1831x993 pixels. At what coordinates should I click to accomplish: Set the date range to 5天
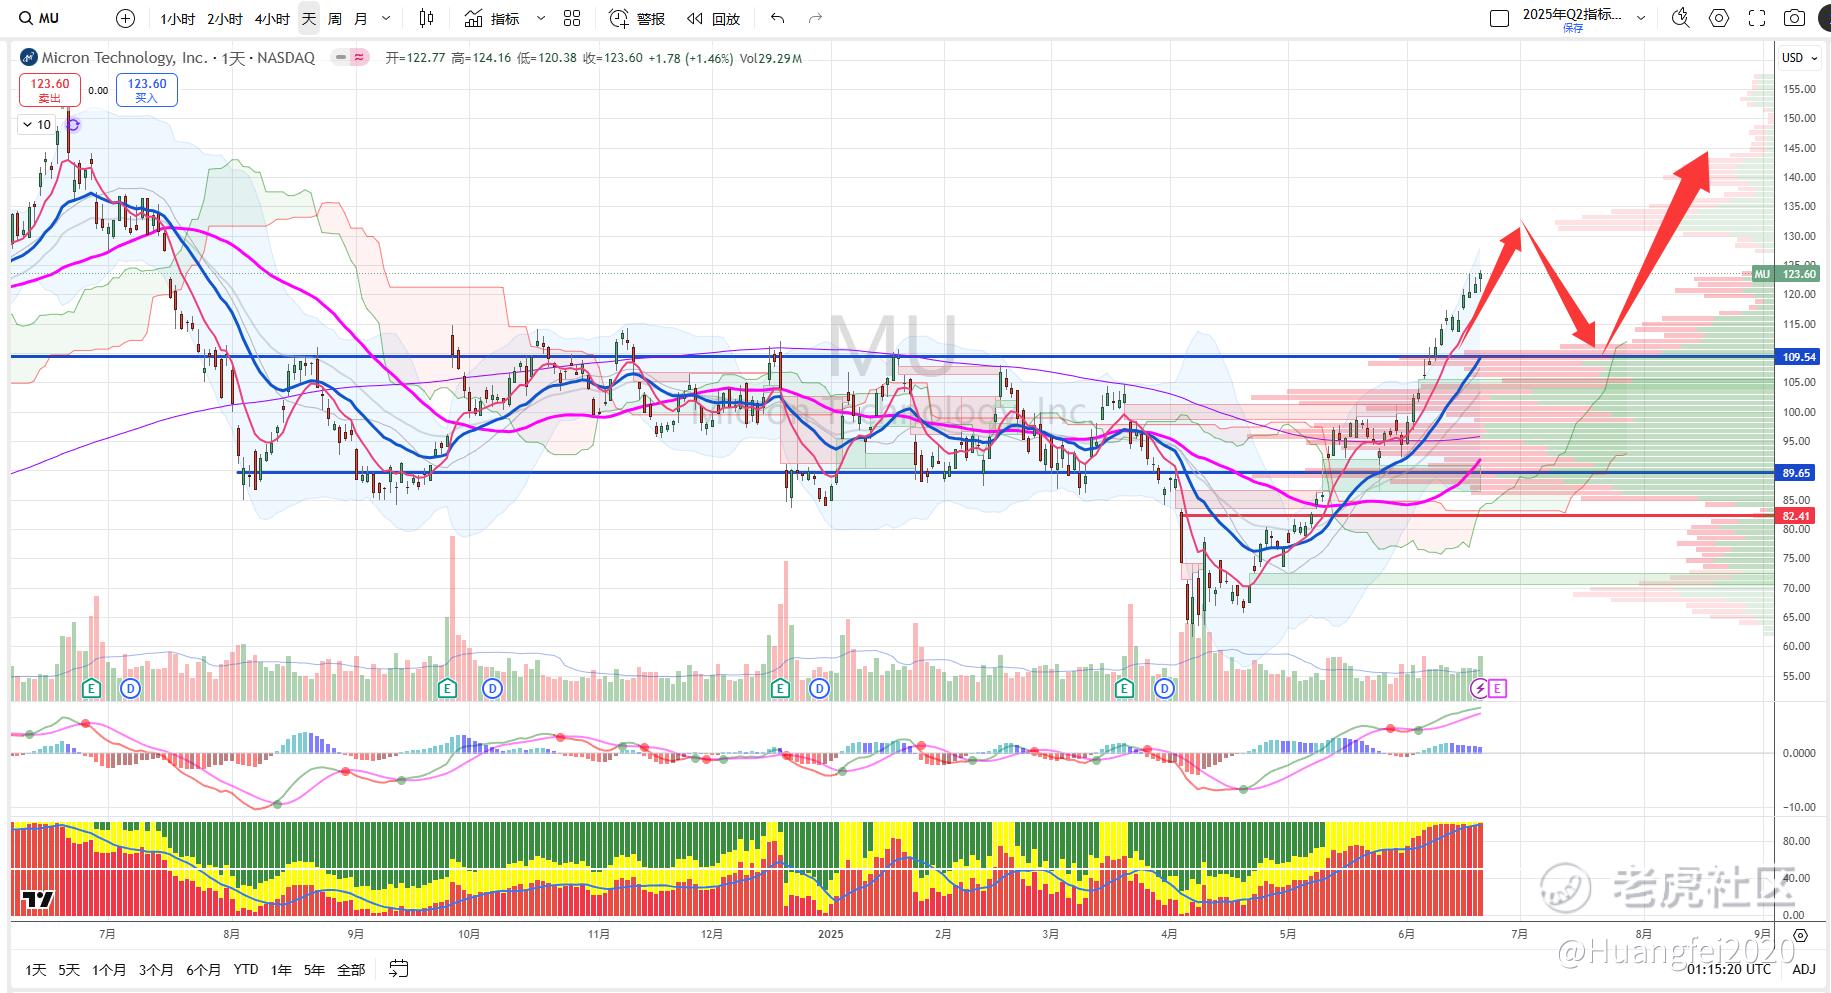[68, 969]
